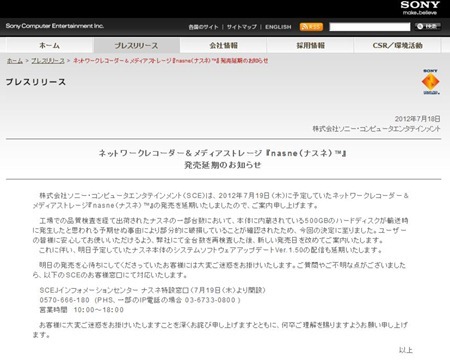The width and height of the screenshot is (450, 360).
Task: Open the PlayStation family logo icon
Action: coord(431,82)
